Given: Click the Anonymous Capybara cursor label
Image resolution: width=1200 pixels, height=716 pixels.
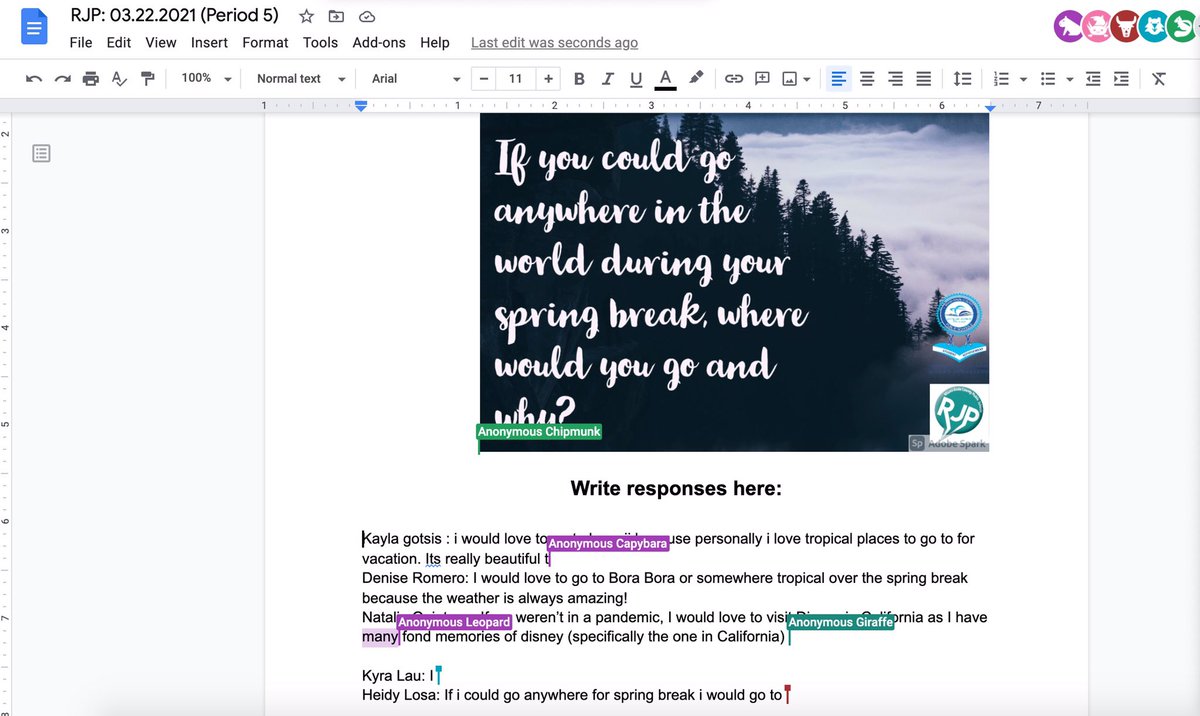Looking at the screenshot, I should [607, 544].
